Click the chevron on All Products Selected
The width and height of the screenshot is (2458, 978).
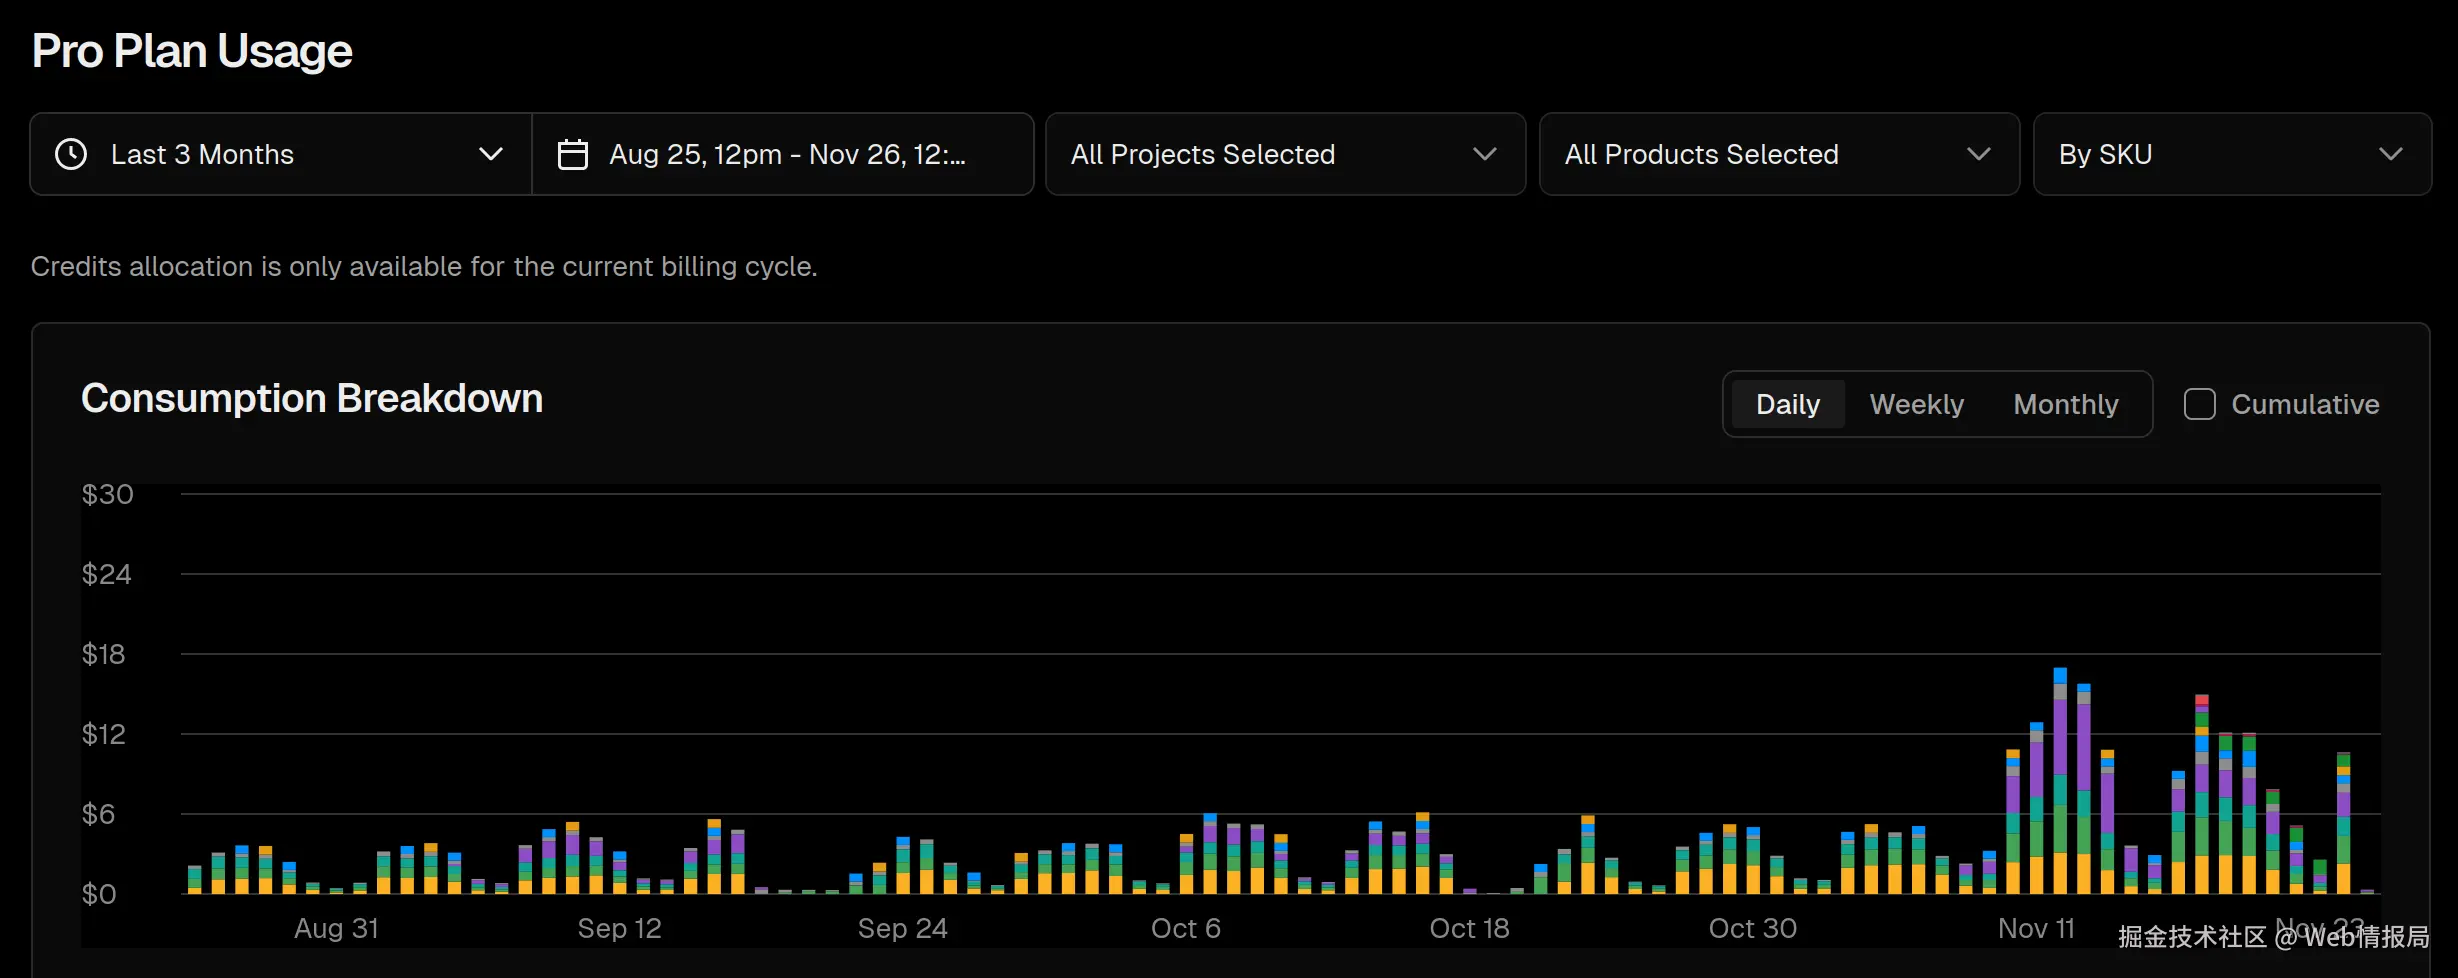point(1978,154)
